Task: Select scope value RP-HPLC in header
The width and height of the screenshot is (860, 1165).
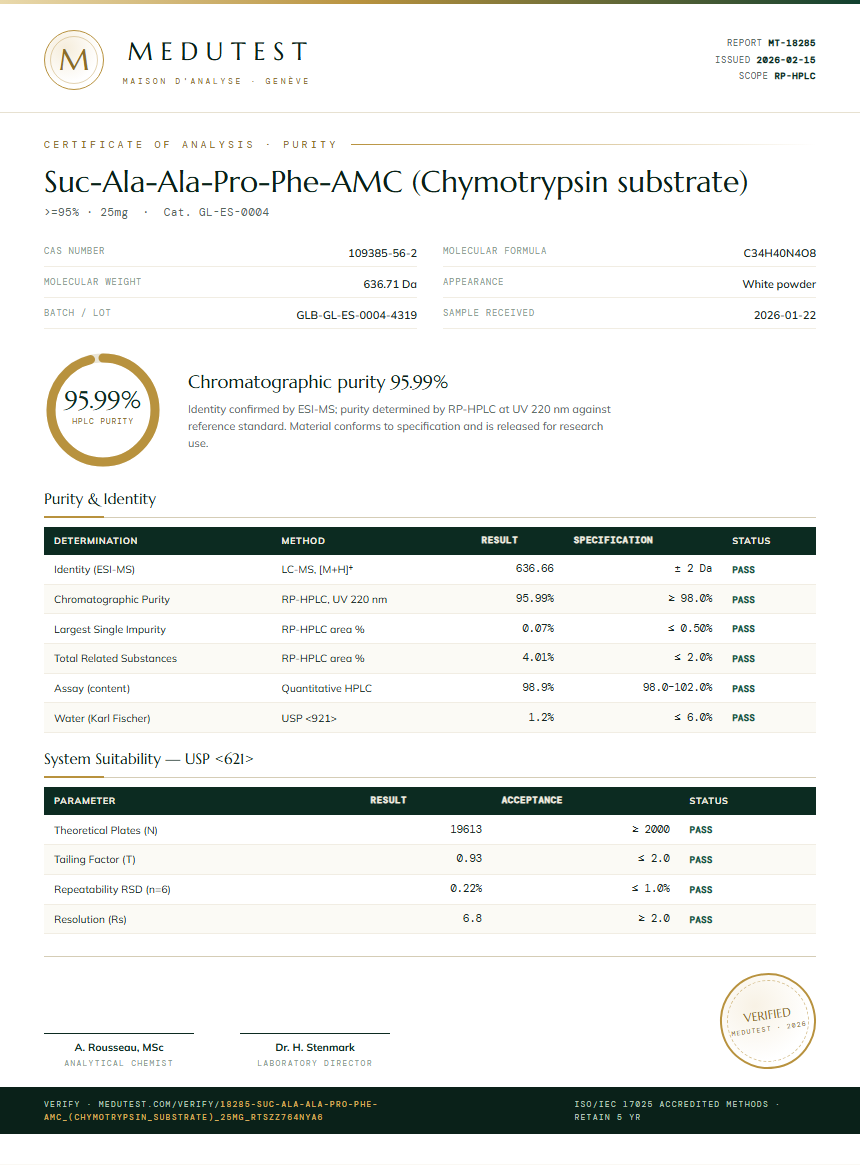Action: click(795, 76)
